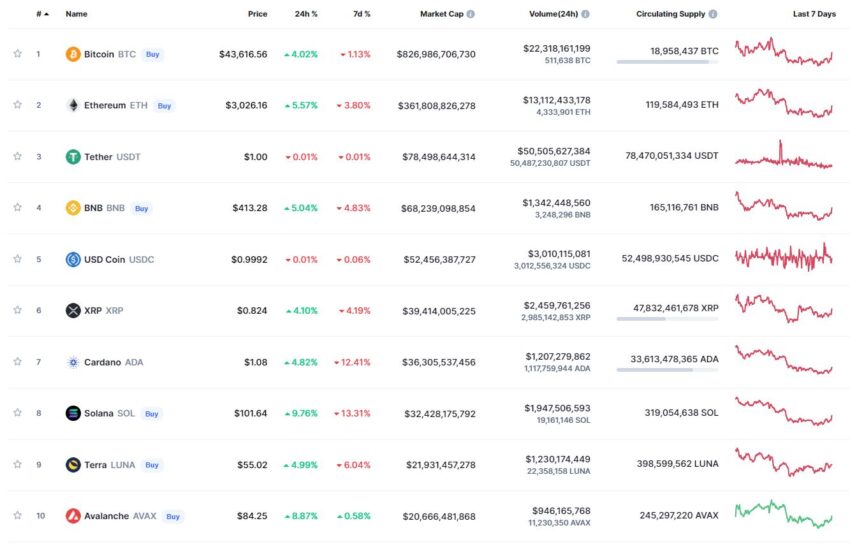Click Avalanche supply 245,297,220 AVAX
Image resolution: width=850 pixels, height=544 pixels.
click(679, 515)
